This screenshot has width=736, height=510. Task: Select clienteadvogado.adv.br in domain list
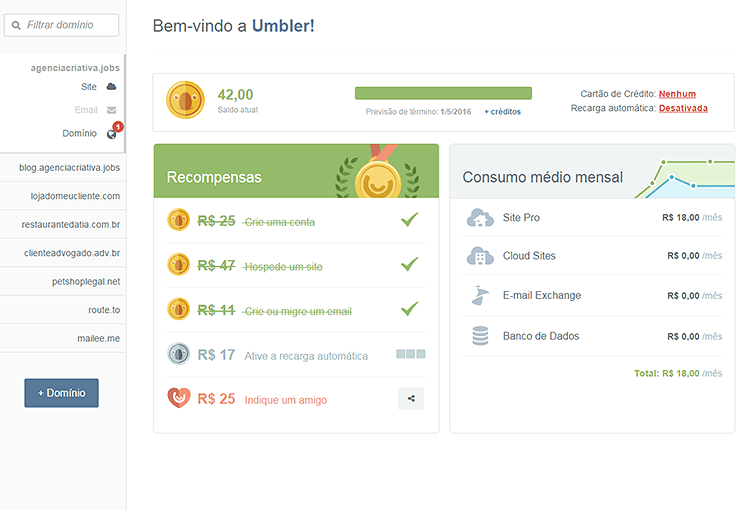[63, 253]
